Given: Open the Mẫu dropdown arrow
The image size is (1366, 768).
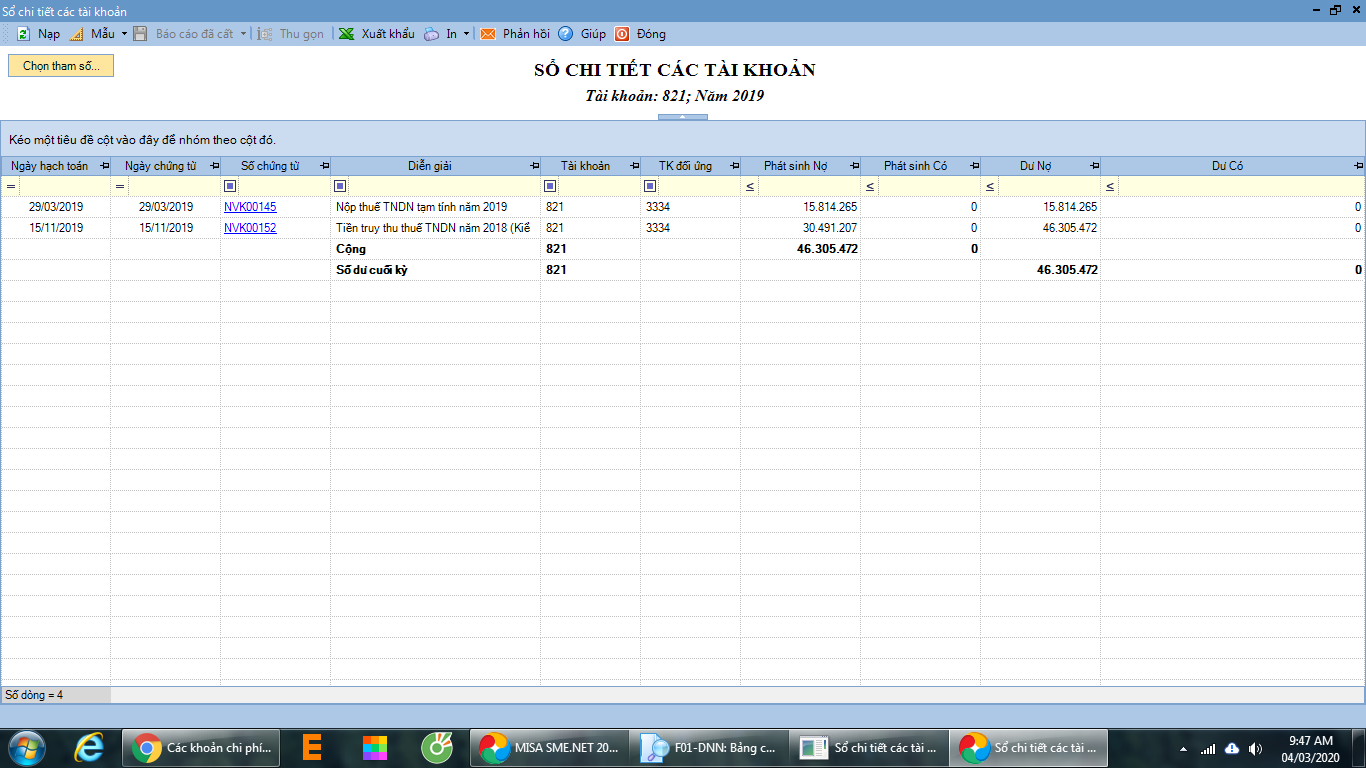Looking at the screenshot, I should click(124, 34).
